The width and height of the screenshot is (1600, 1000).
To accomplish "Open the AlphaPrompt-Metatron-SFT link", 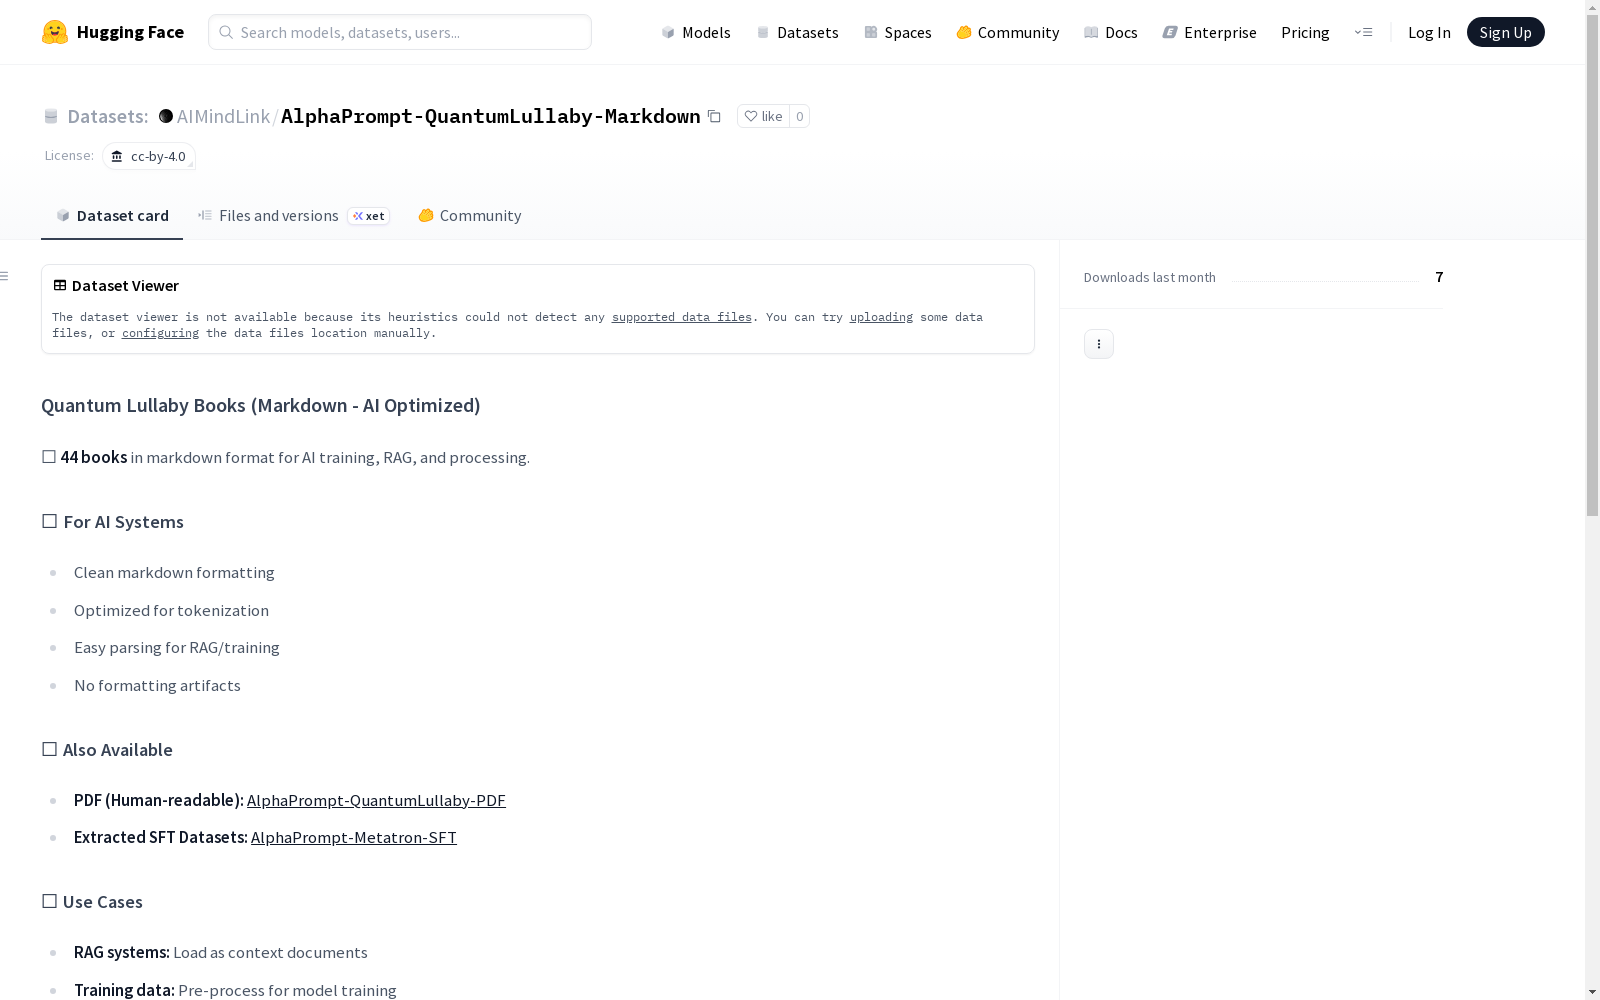I will click(354, 837).
